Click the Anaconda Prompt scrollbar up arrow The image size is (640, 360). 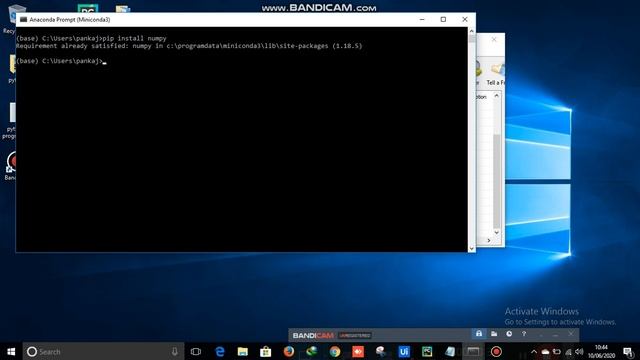tap(471, 31)
